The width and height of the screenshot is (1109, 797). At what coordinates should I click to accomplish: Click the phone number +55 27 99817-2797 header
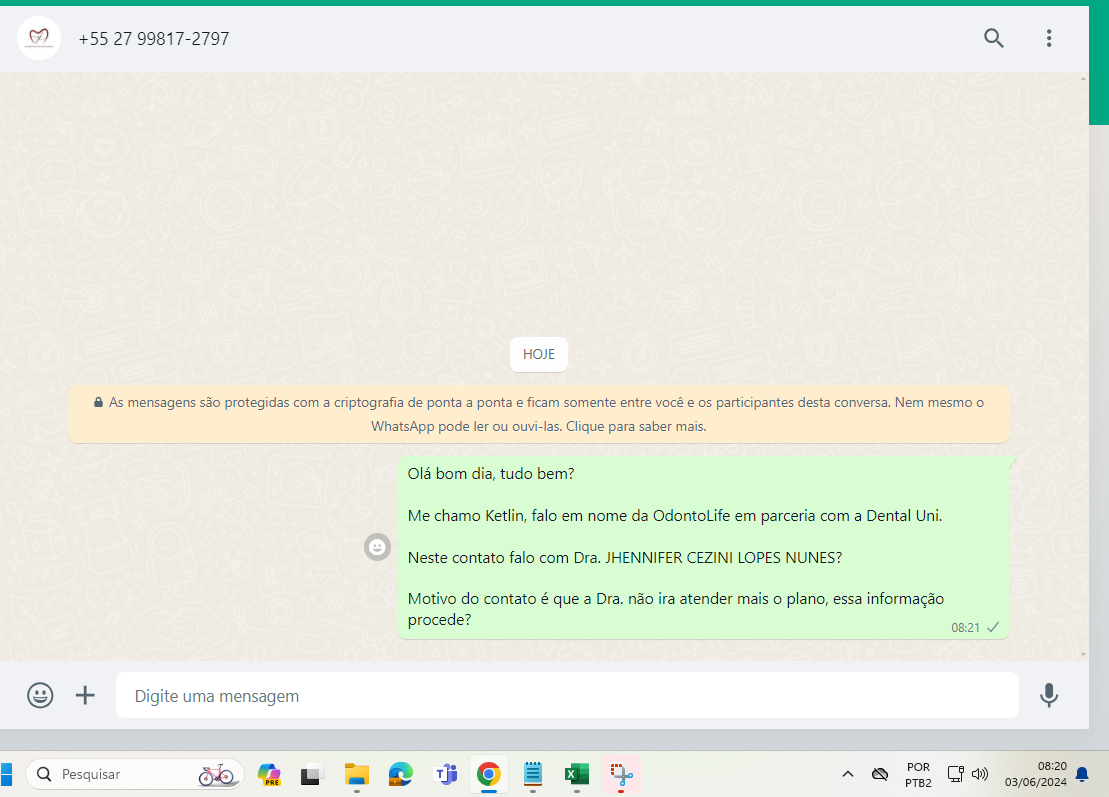click(x=153, y=39)
